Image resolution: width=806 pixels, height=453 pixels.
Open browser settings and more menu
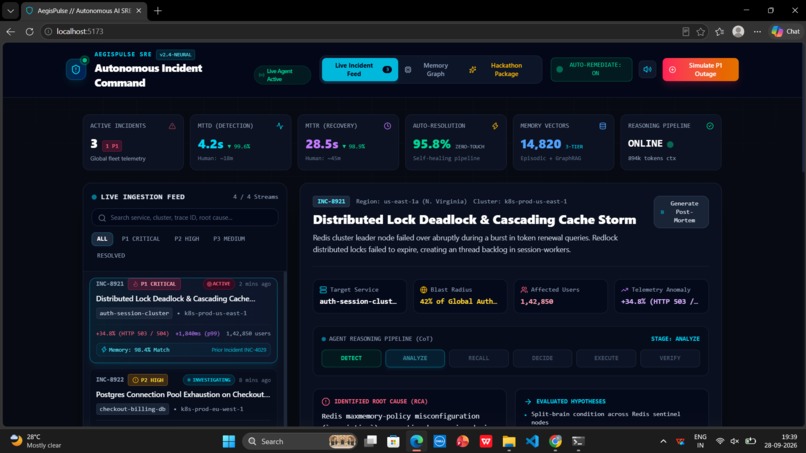(x=757, y=31)
